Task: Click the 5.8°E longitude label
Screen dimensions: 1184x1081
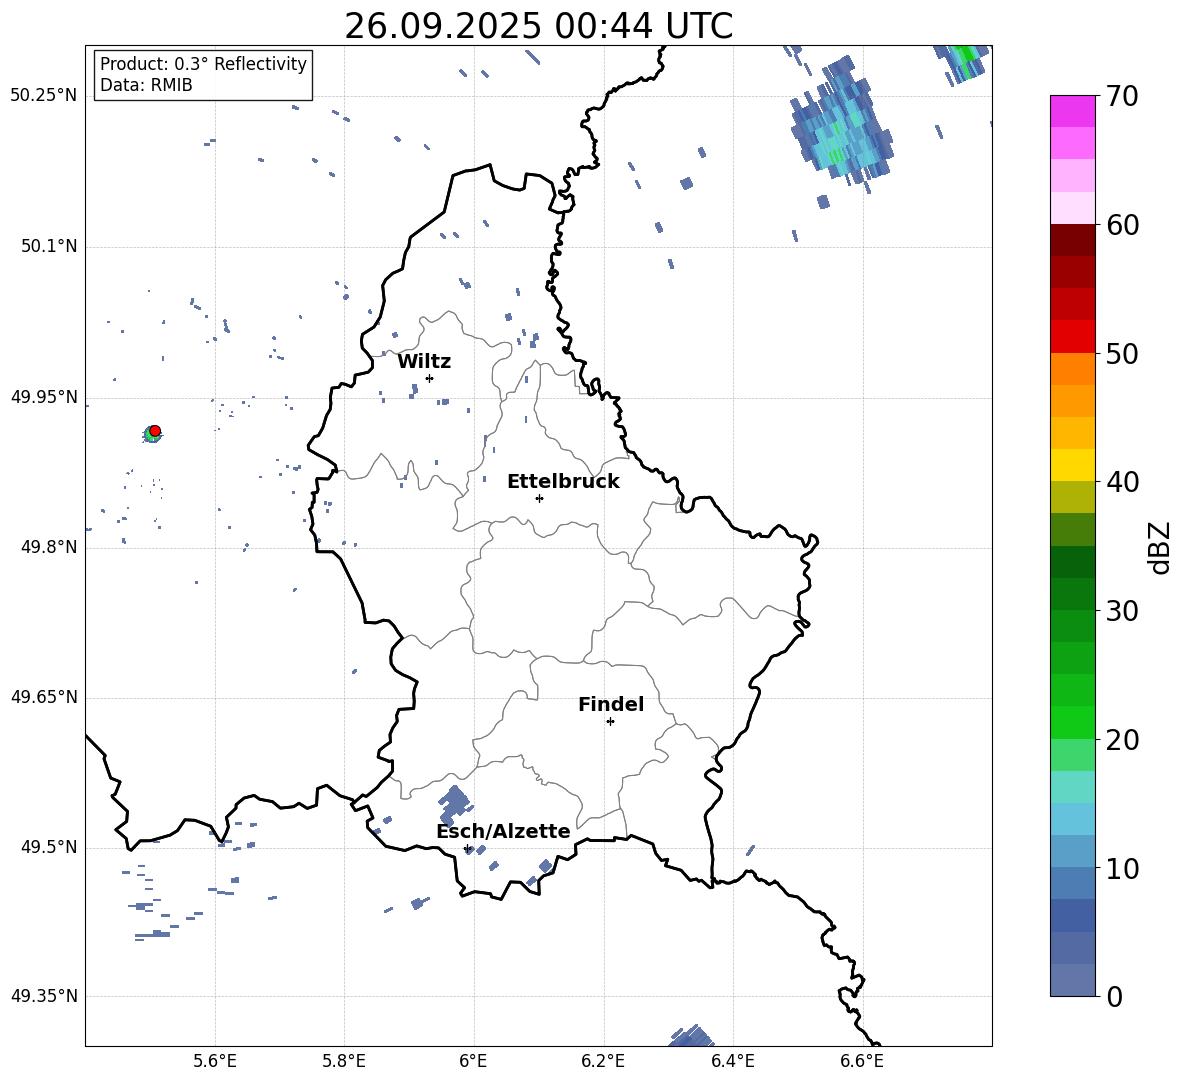Action: [x=344, y=1061]
